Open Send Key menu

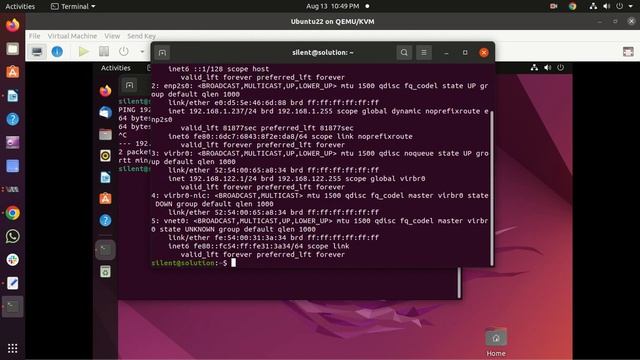pyautogui.click(x=141, y=36)
